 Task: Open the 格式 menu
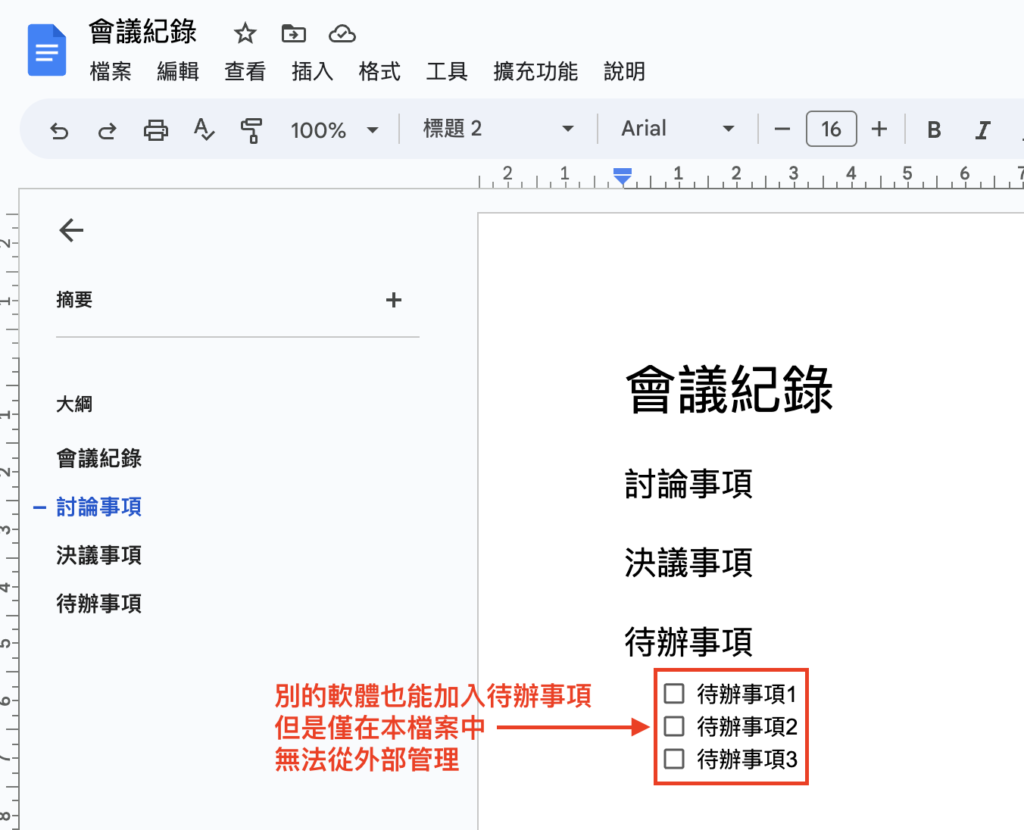click(x=379, y=72)
